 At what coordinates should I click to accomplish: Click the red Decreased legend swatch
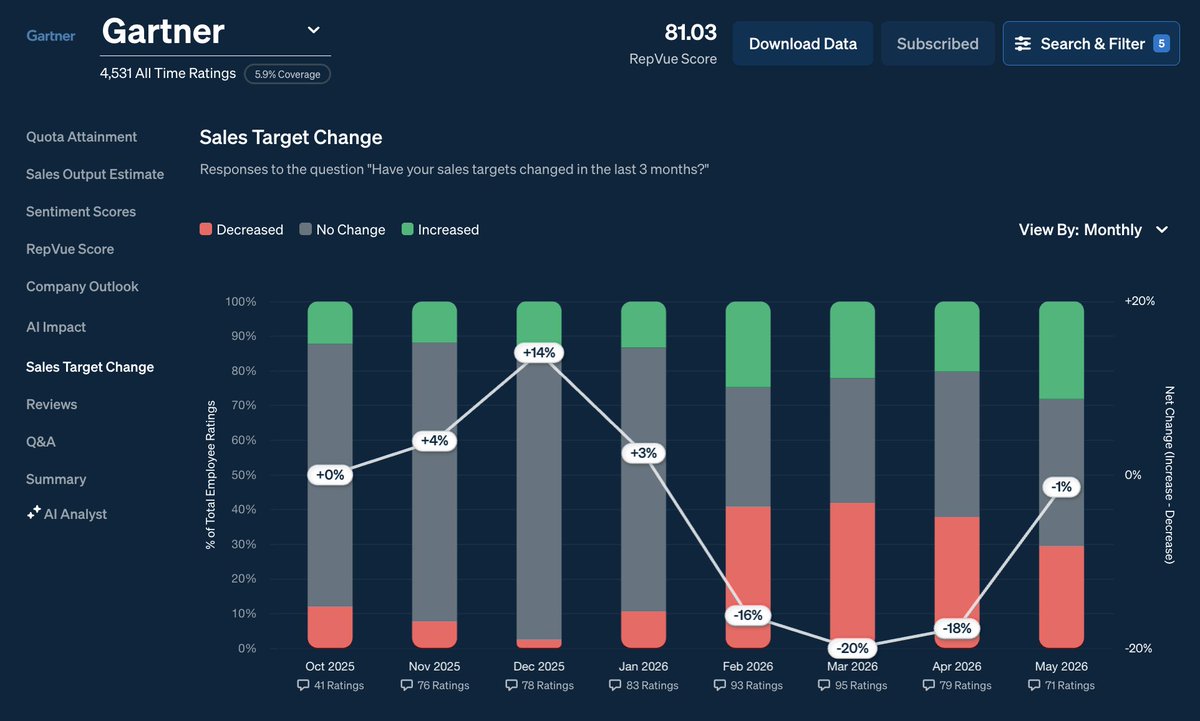click(x=206, y=230)
